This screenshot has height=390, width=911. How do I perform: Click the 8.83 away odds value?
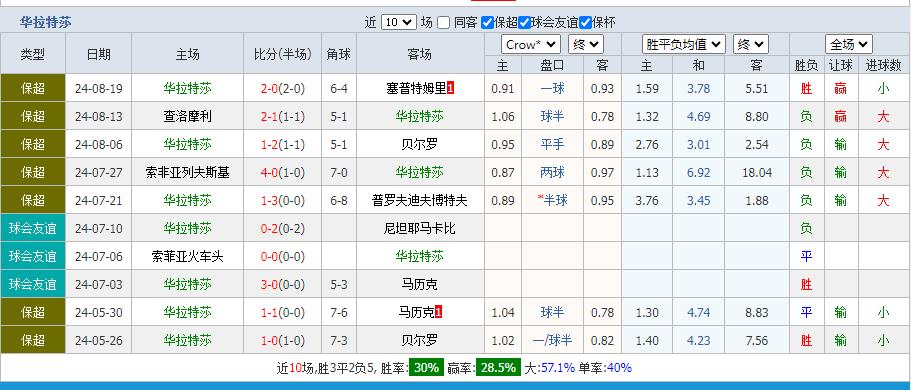point(757,313)
